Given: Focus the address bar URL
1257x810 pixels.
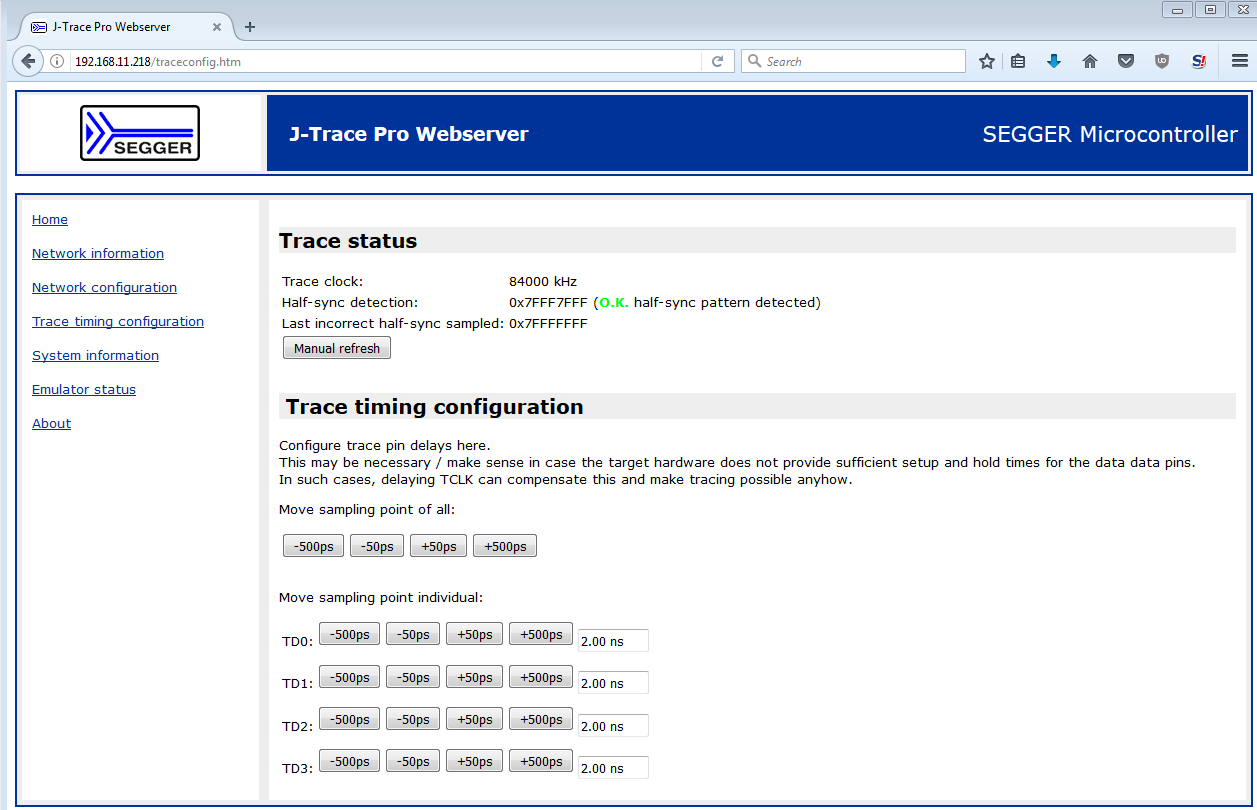Looking at the screenshot, I should point(385,61).
